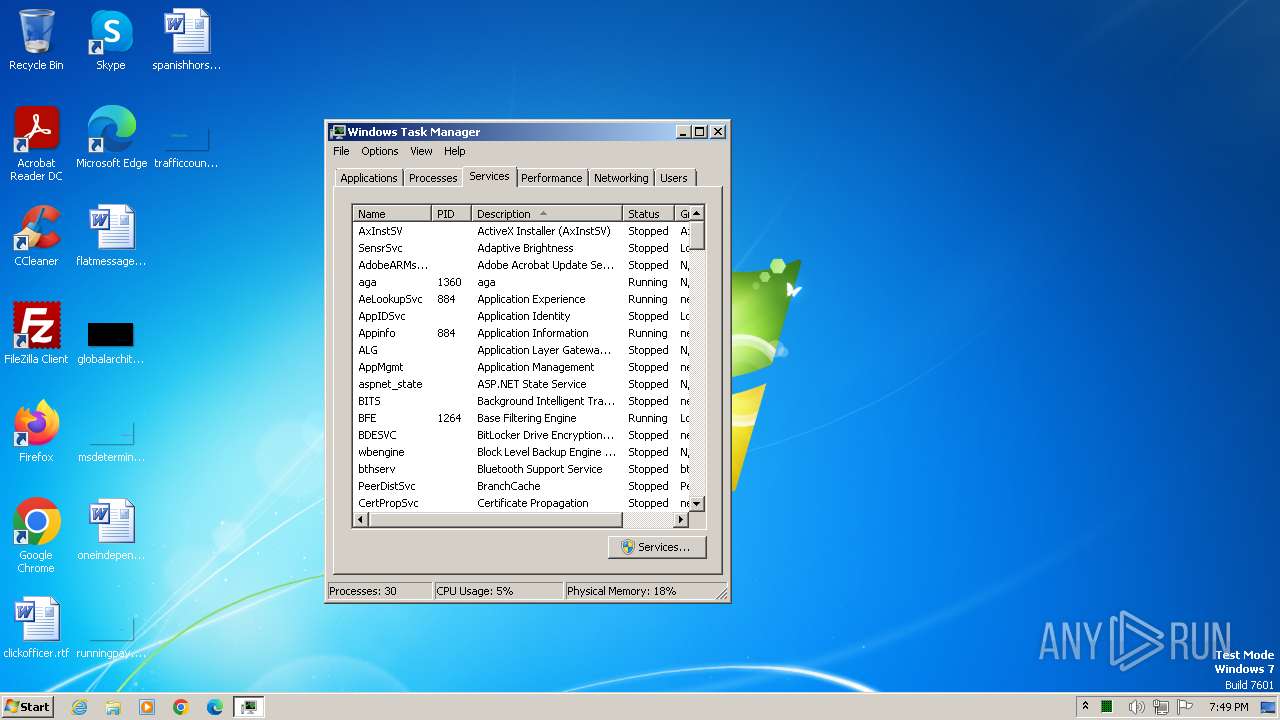The height and width of the screenshot is (720, 1280).
Task: Select the BITS service row
Action: 521,401
